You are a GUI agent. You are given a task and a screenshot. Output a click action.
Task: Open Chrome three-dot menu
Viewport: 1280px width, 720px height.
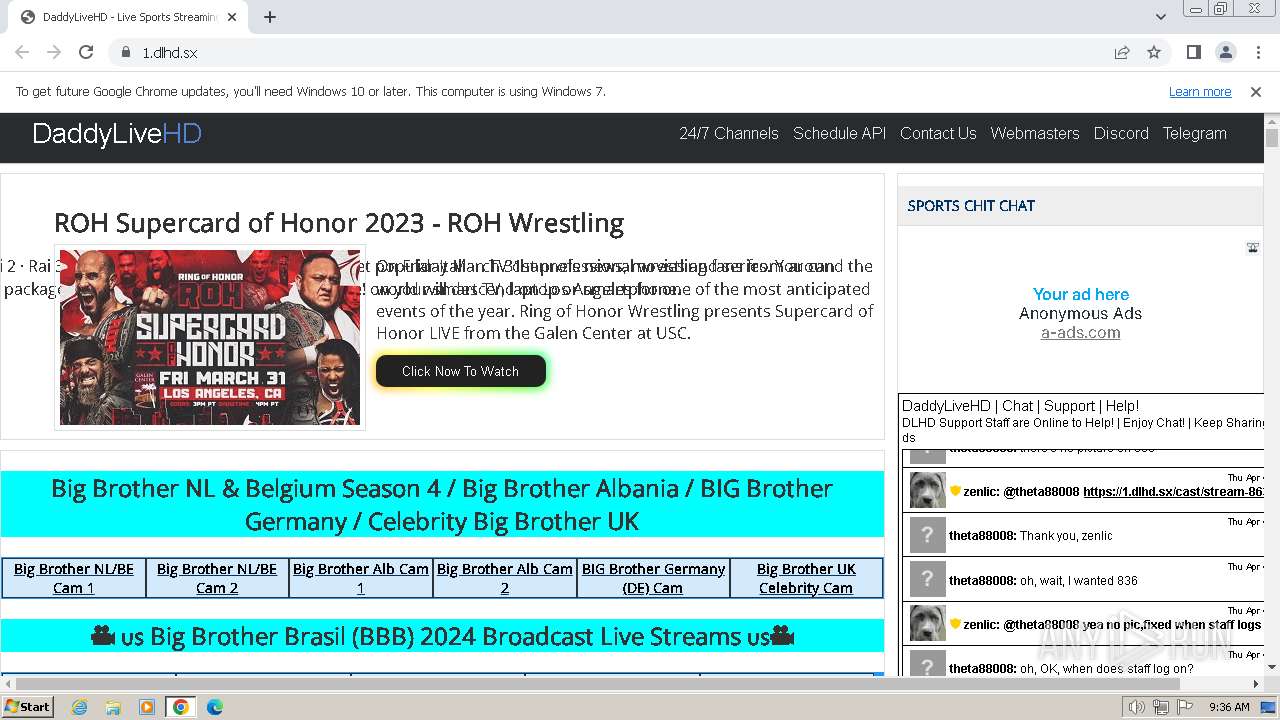[1257, 52]
